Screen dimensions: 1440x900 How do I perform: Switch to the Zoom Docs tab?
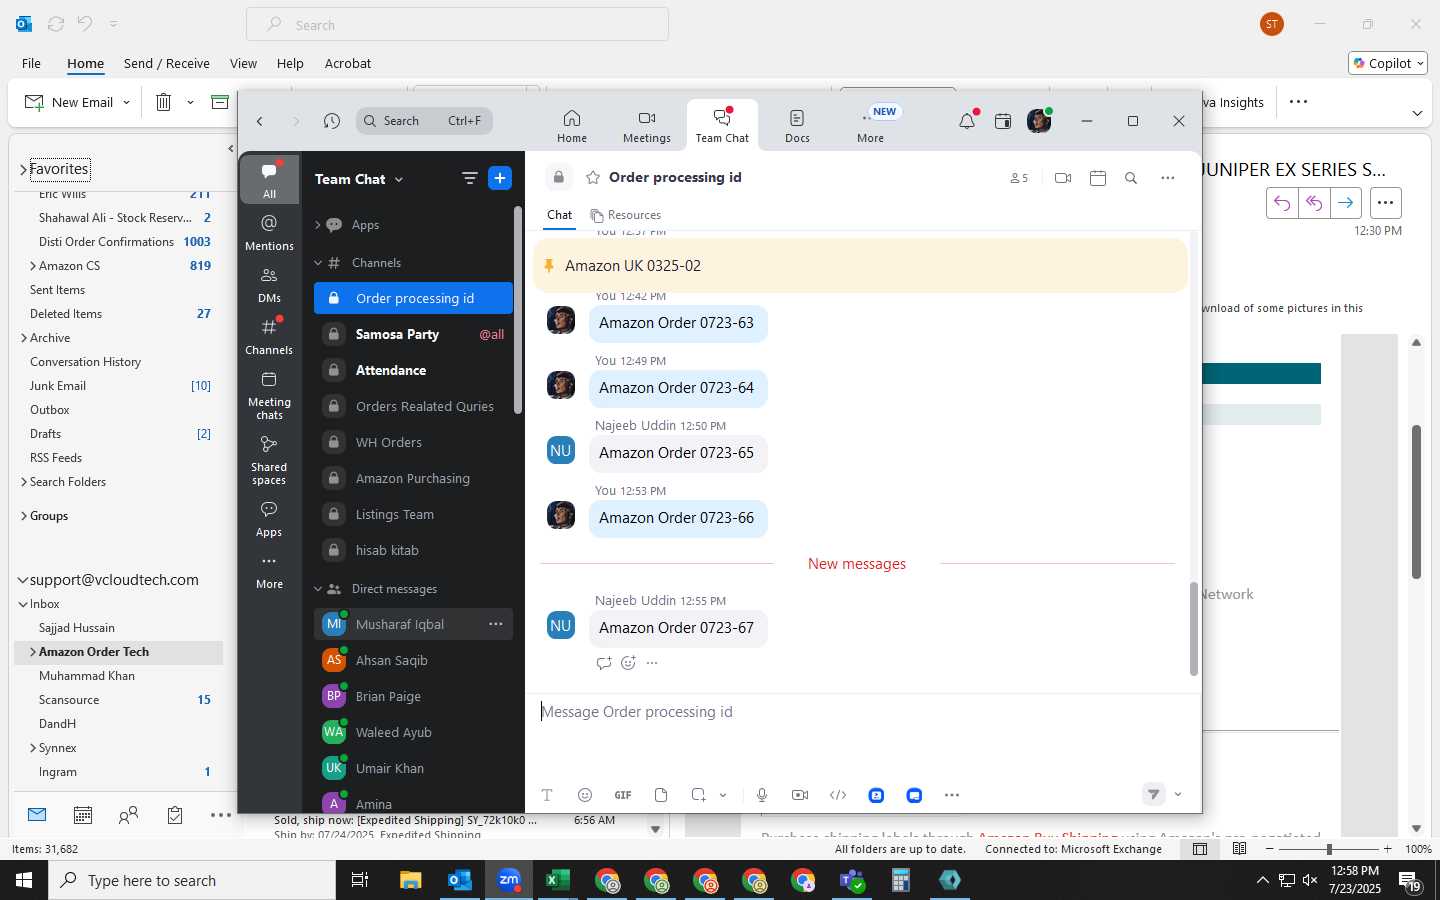[x=797, y=126]
